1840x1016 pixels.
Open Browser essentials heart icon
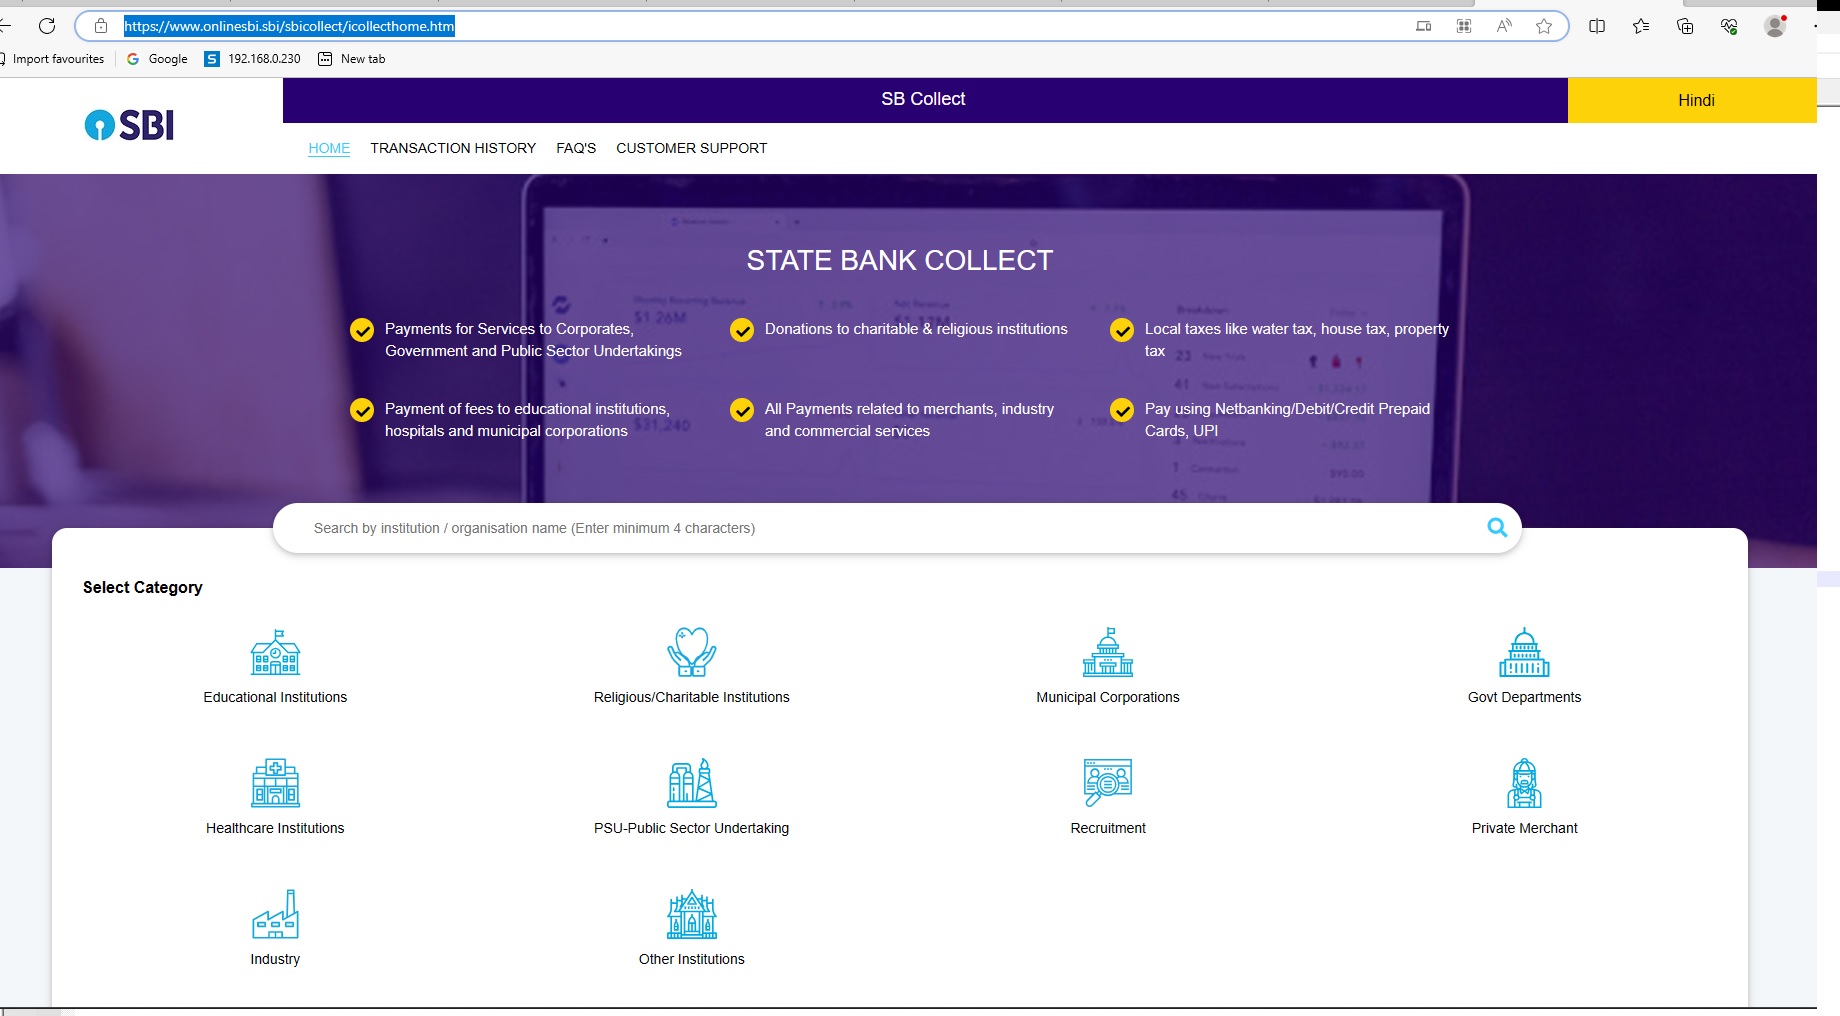click(x=1729, y=26)
